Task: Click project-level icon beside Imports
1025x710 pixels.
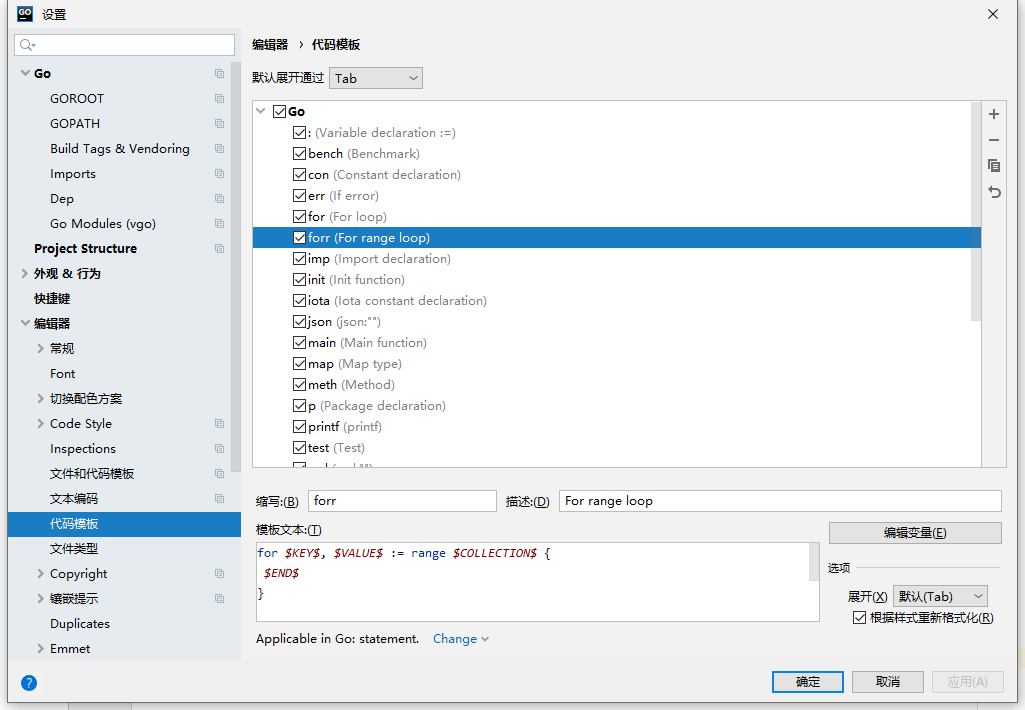Action: coord(220,174)
